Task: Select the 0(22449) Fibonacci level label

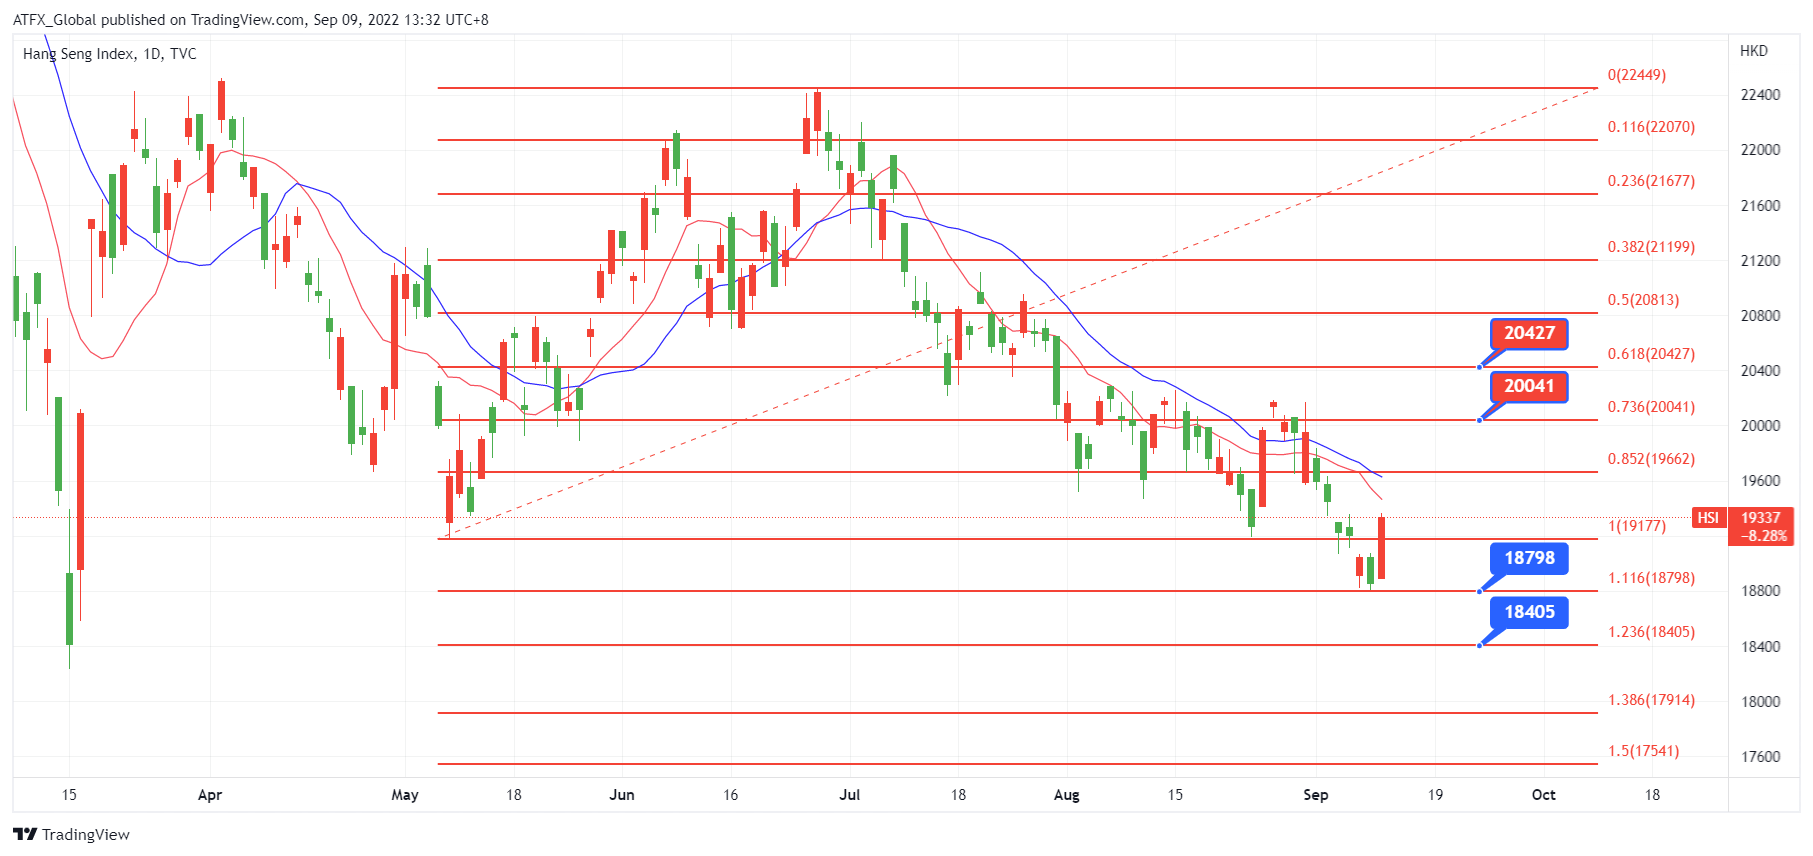Action: [1637, 75]
